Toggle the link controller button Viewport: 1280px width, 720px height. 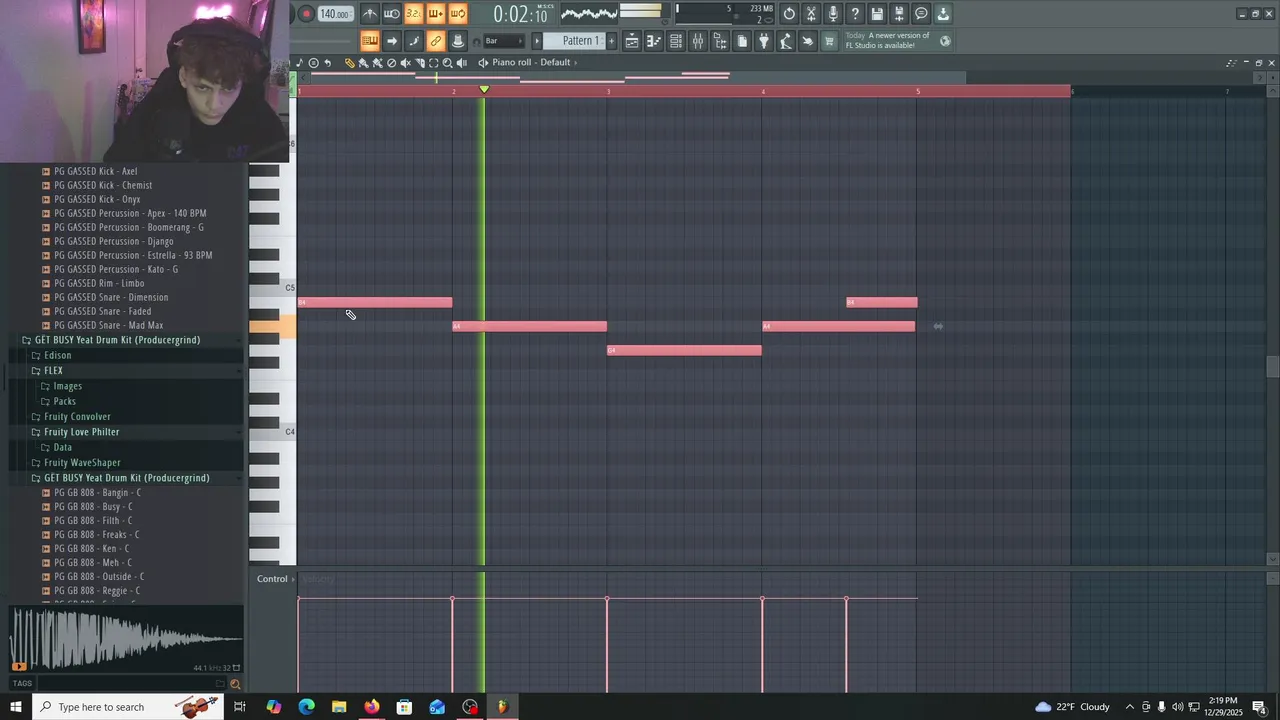pyautogui.click(x=435, y=41)
